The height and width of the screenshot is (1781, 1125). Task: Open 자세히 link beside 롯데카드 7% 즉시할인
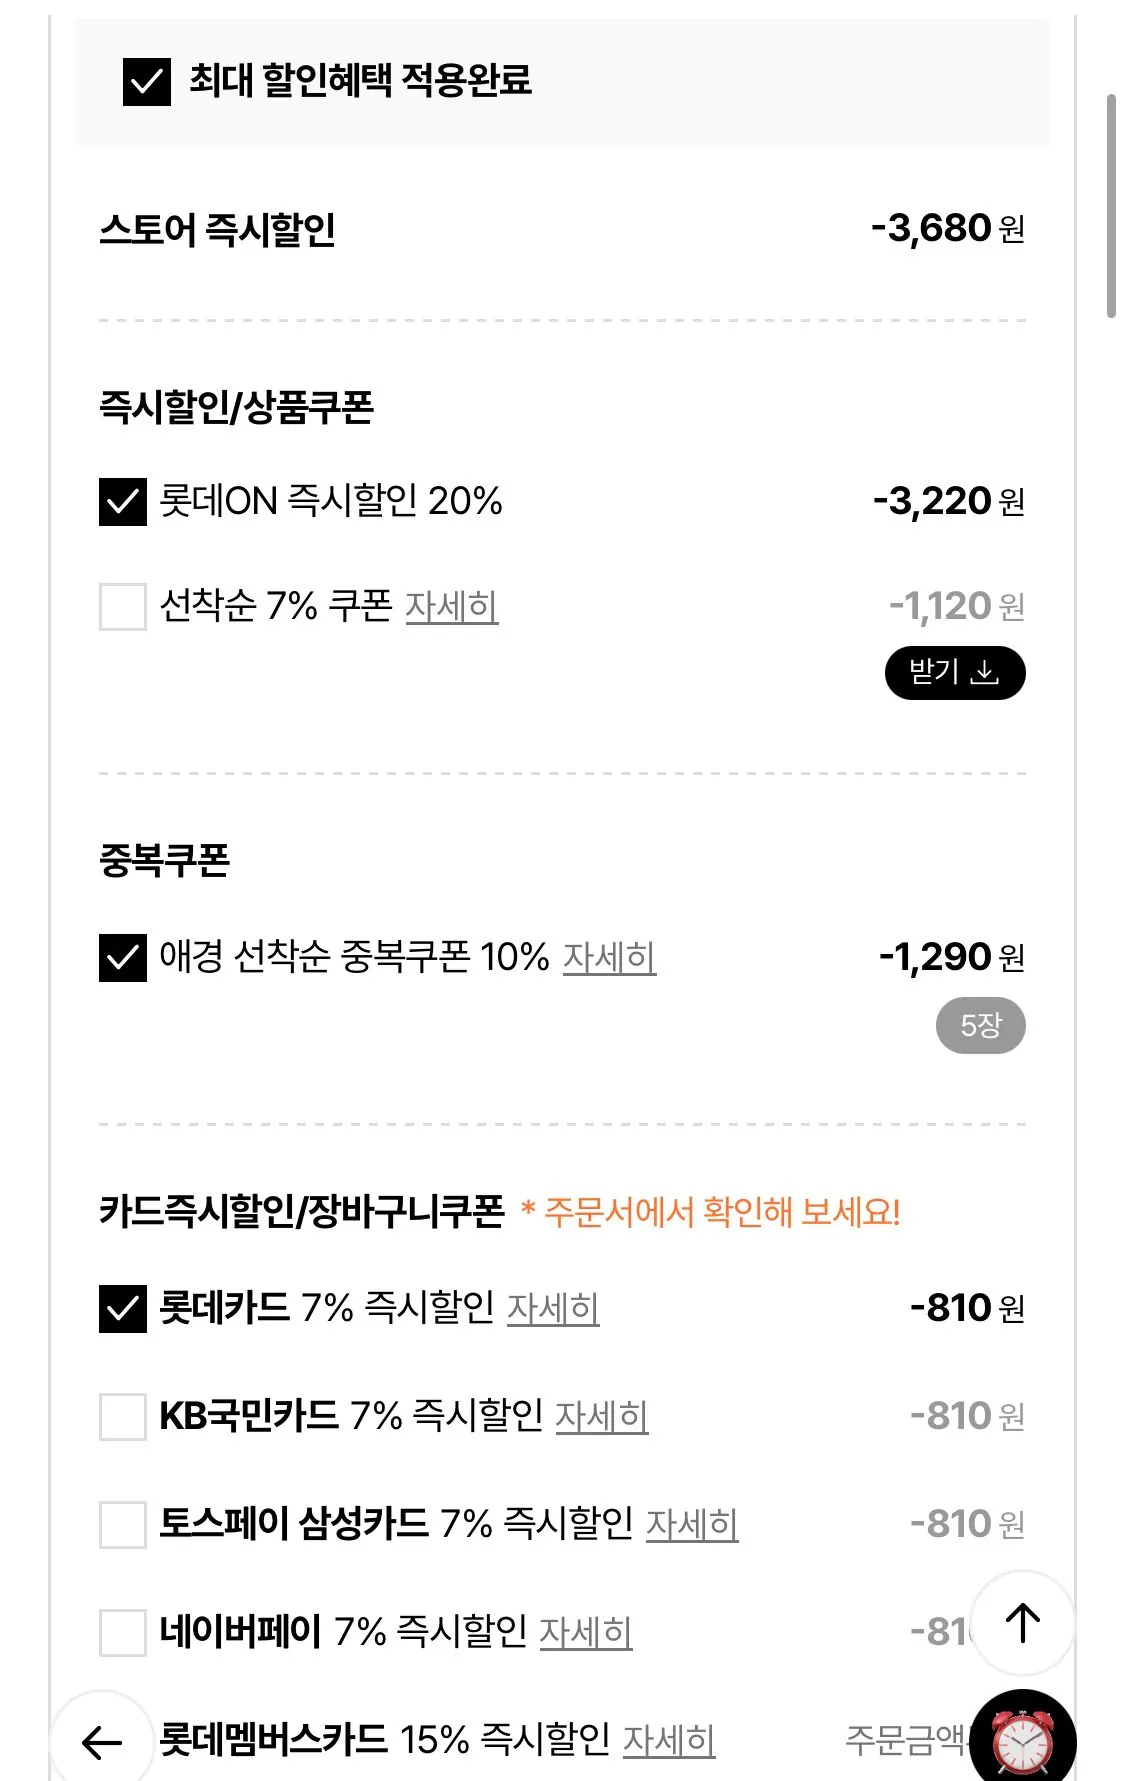click(553, 1309)
